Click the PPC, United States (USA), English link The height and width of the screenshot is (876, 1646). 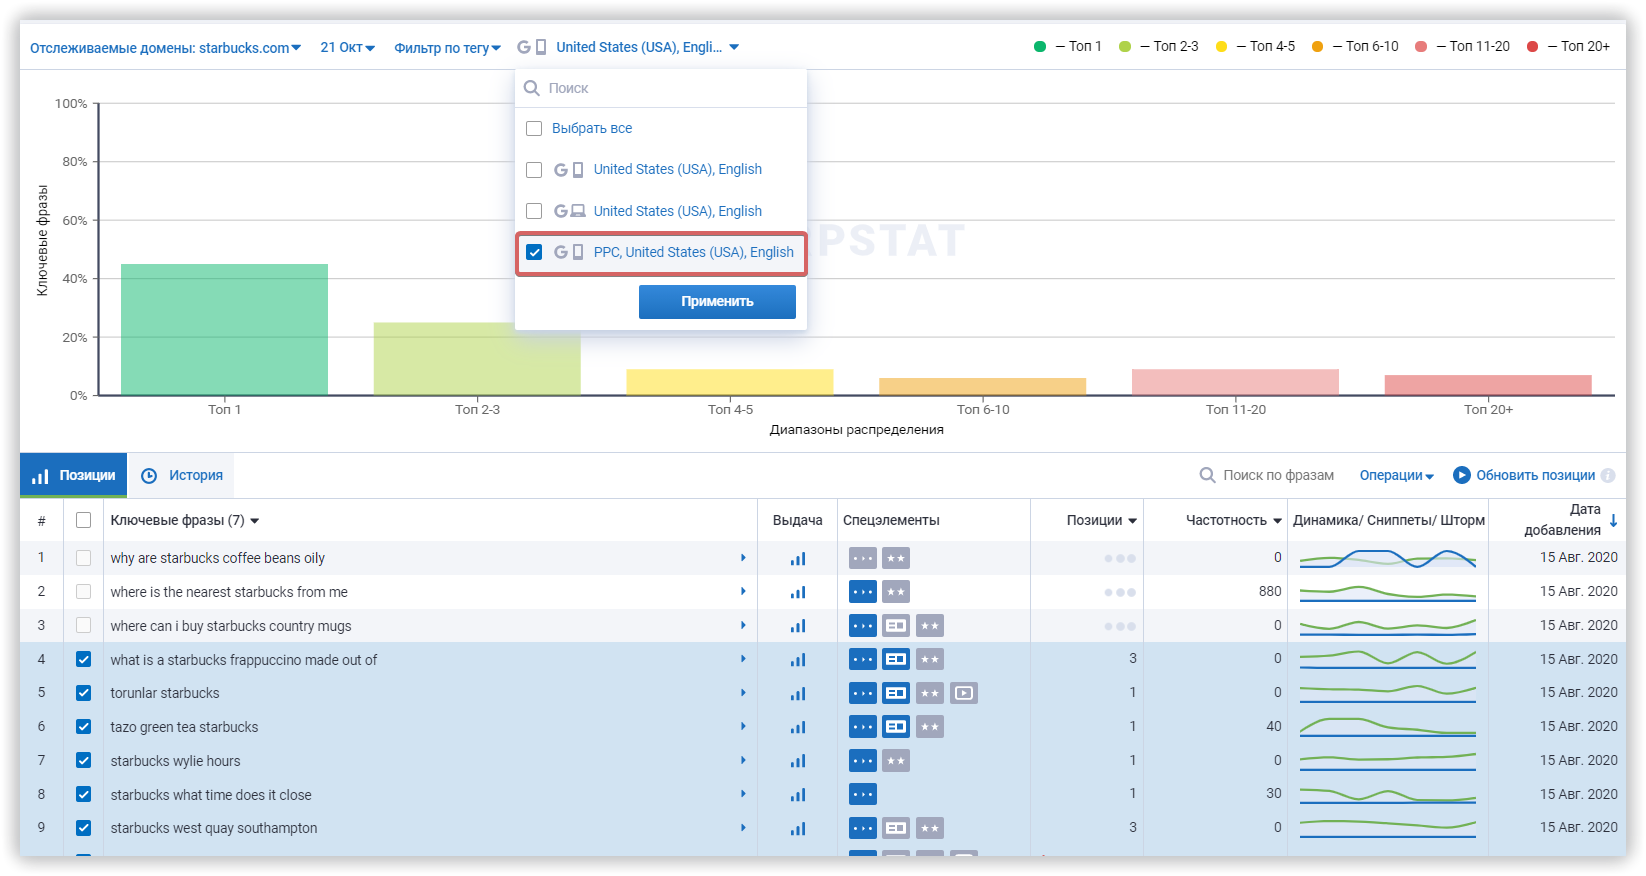tap(694, 252)
